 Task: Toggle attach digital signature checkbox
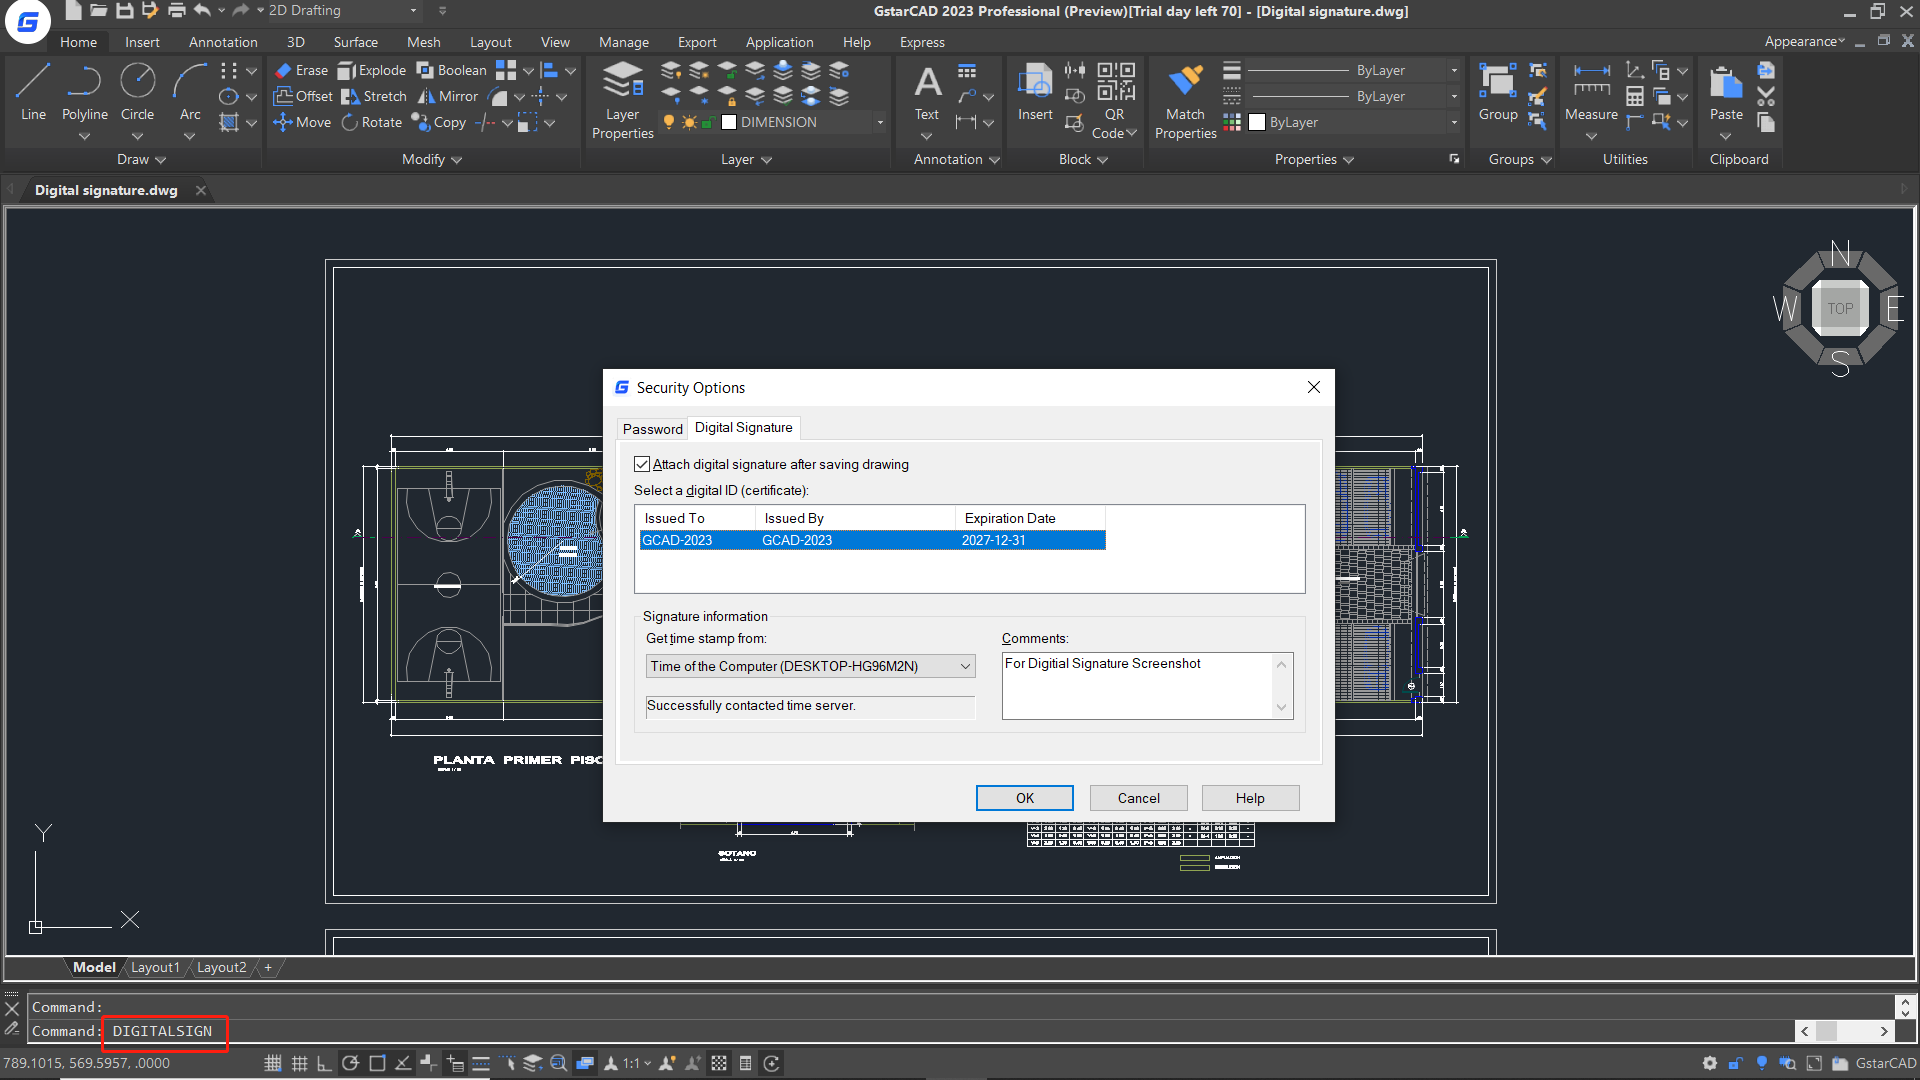coord(644,464)
